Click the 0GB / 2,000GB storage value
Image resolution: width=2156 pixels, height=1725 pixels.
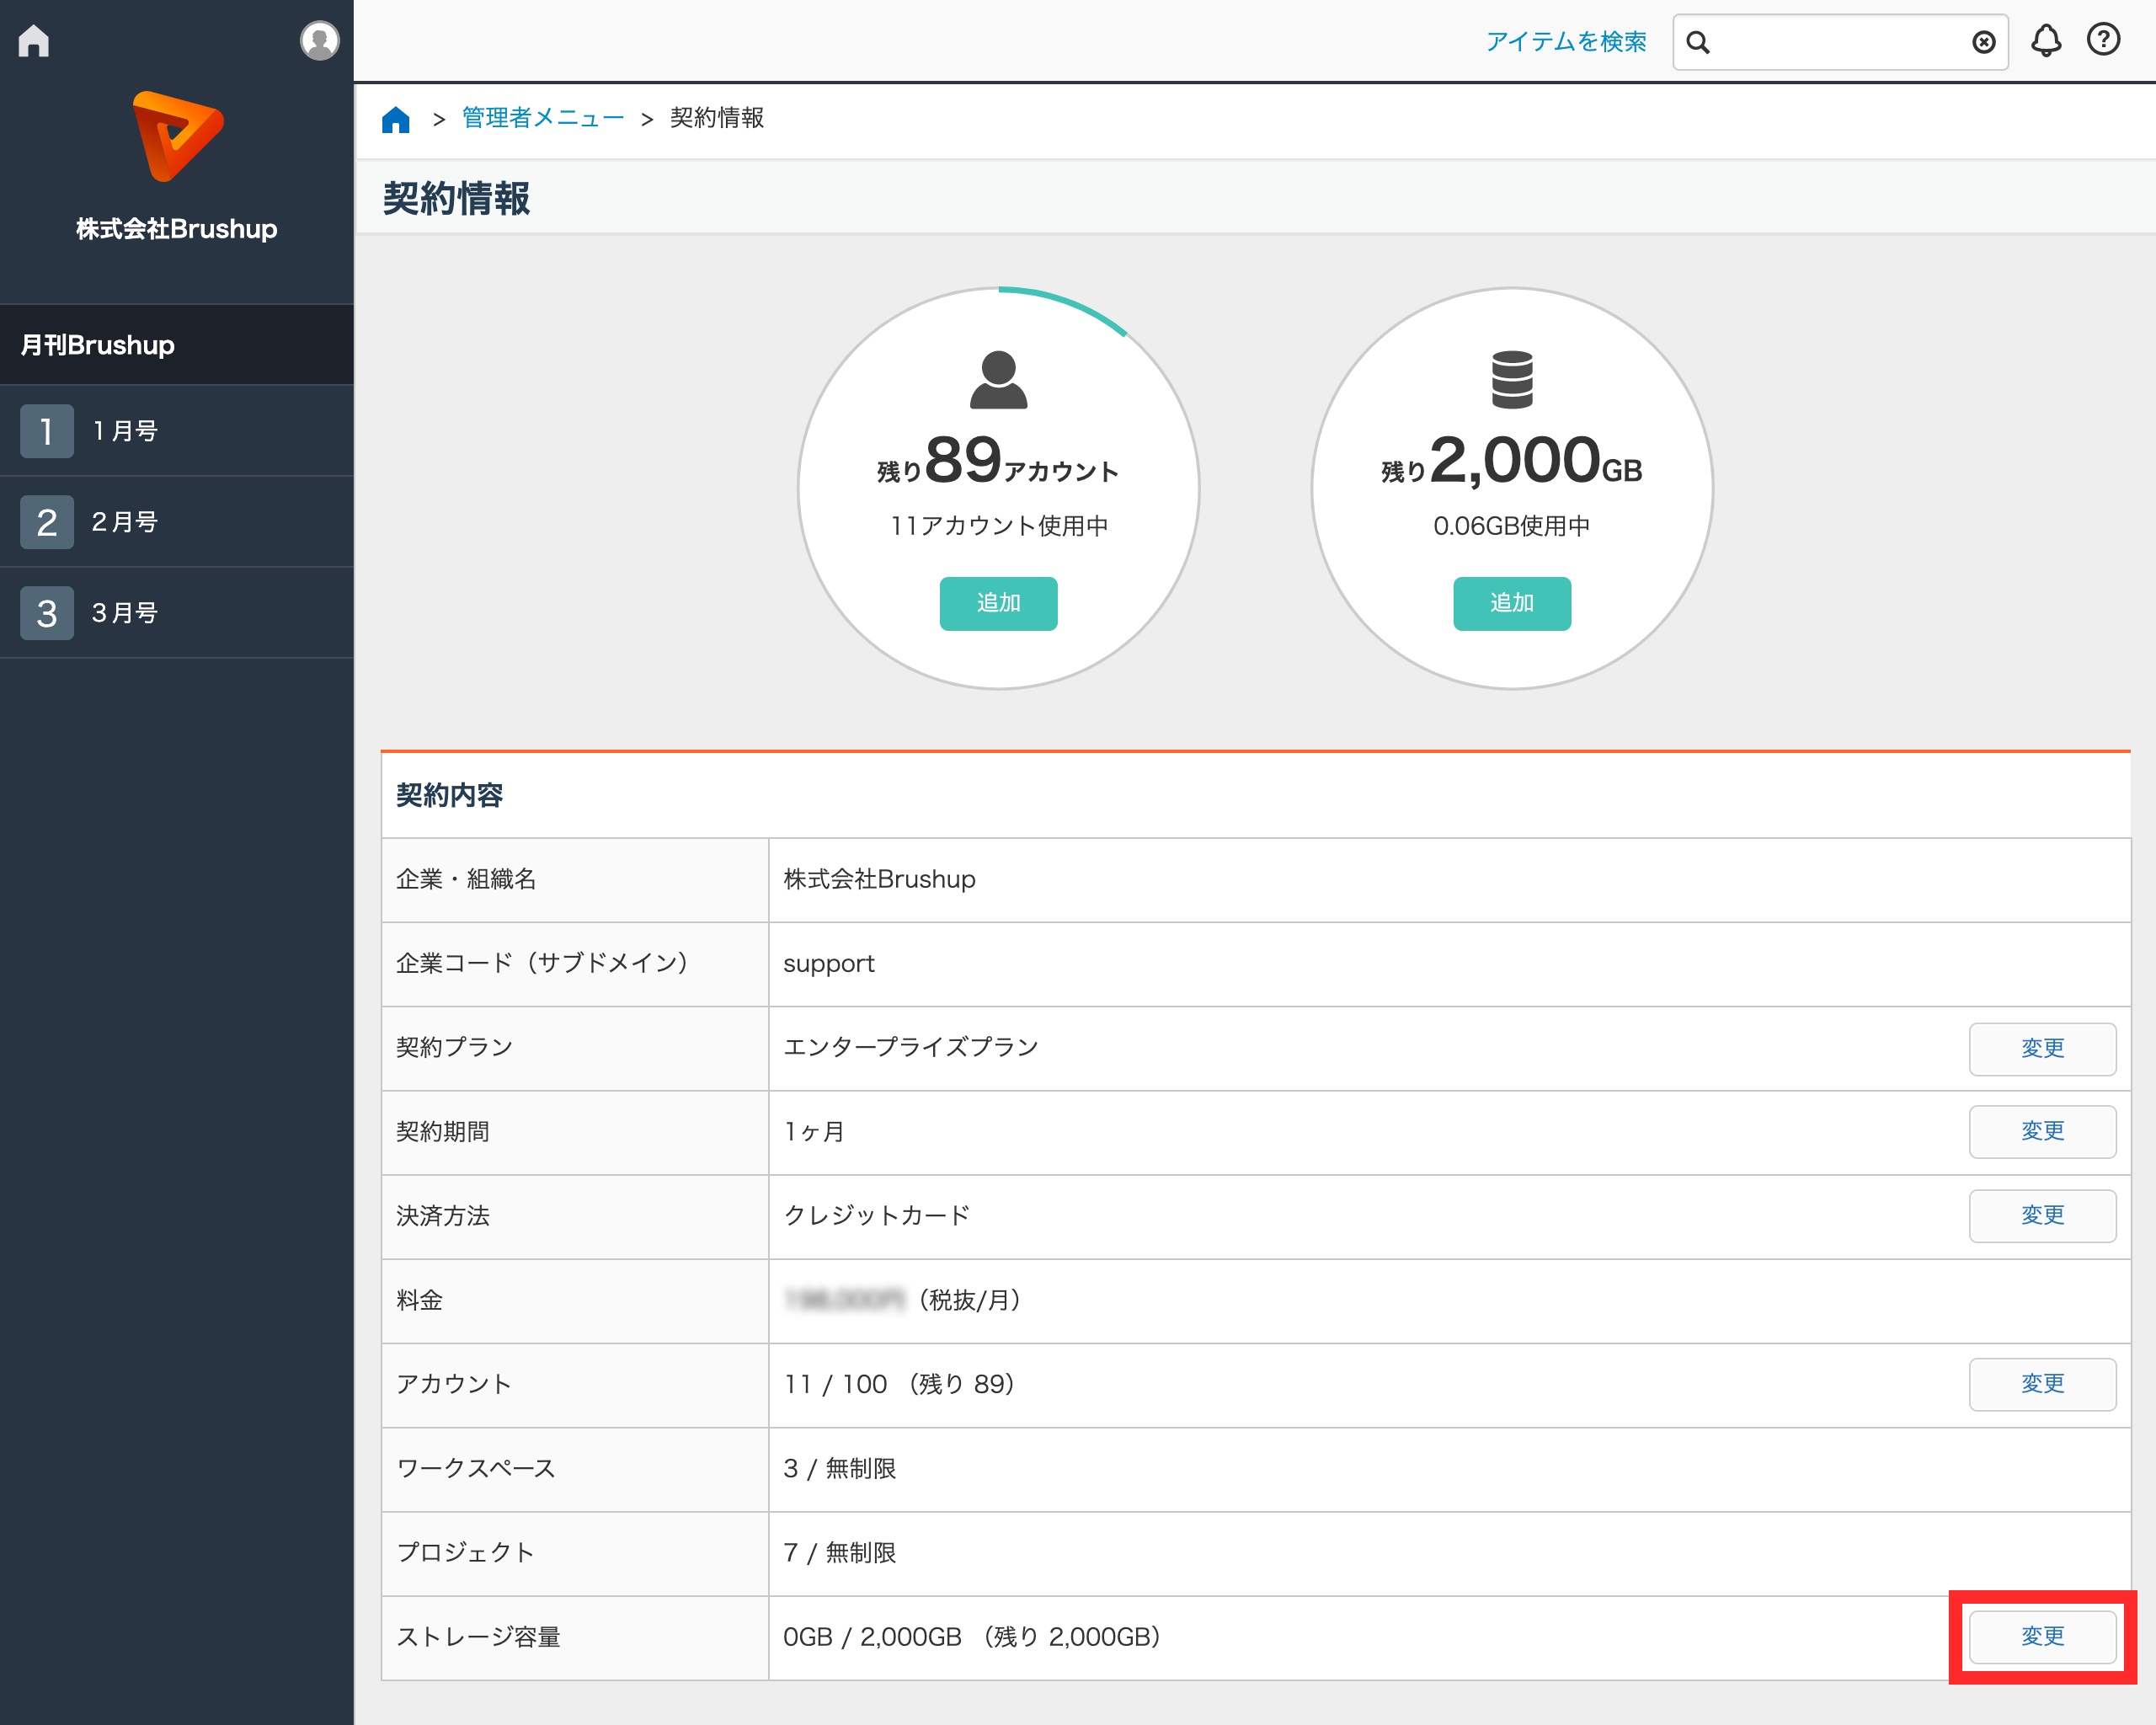click(x=971, y=1637)
